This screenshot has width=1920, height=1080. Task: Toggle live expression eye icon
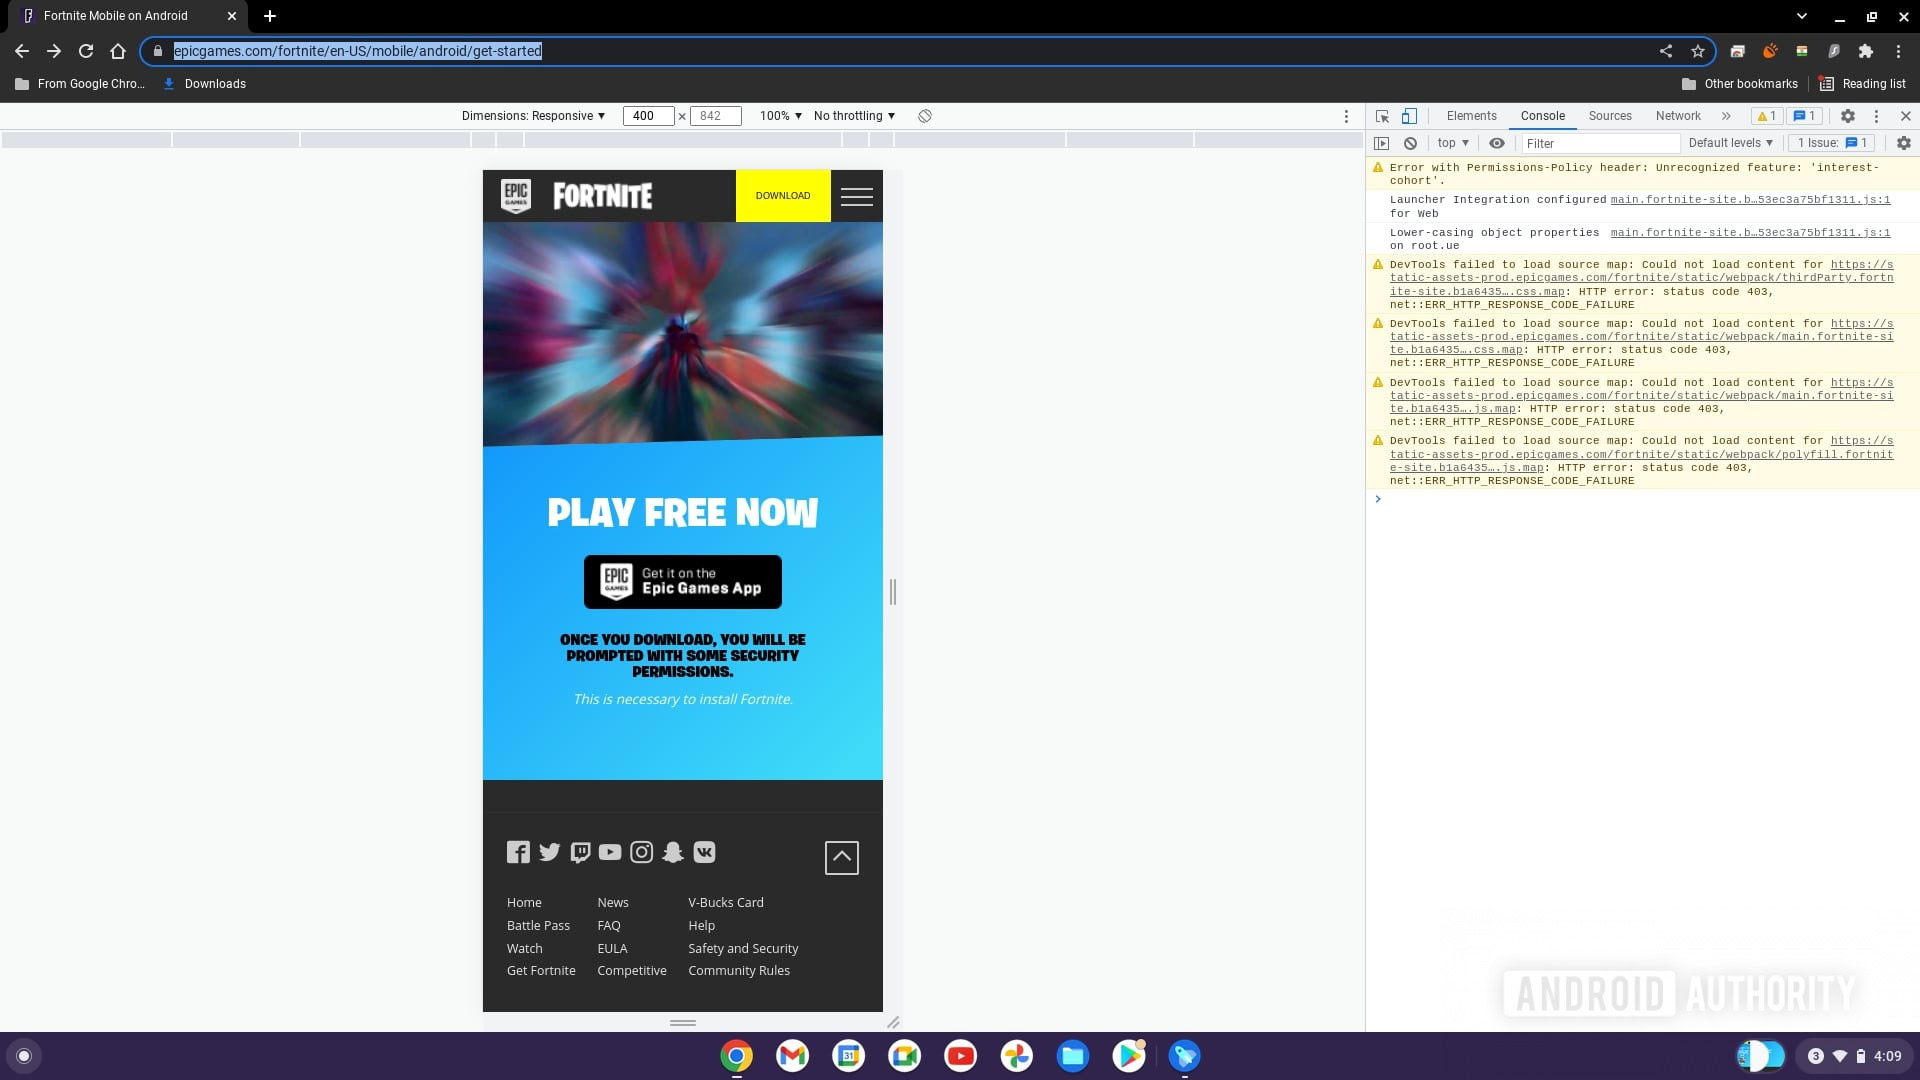[1496, 143]
